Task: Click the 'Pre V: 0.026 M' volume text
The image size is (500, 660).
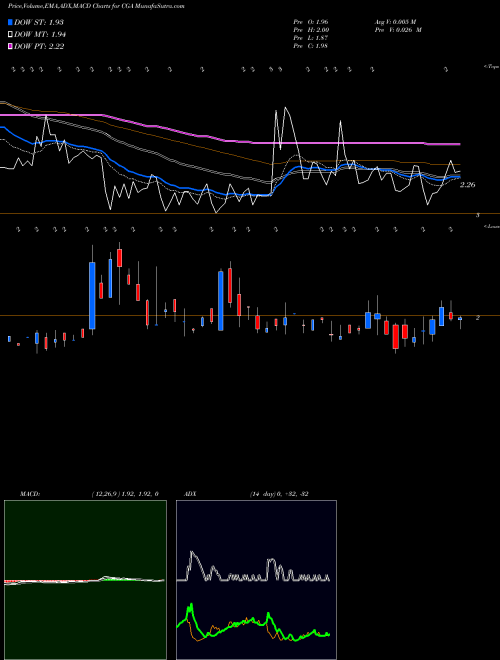Action: click(398, 30)
